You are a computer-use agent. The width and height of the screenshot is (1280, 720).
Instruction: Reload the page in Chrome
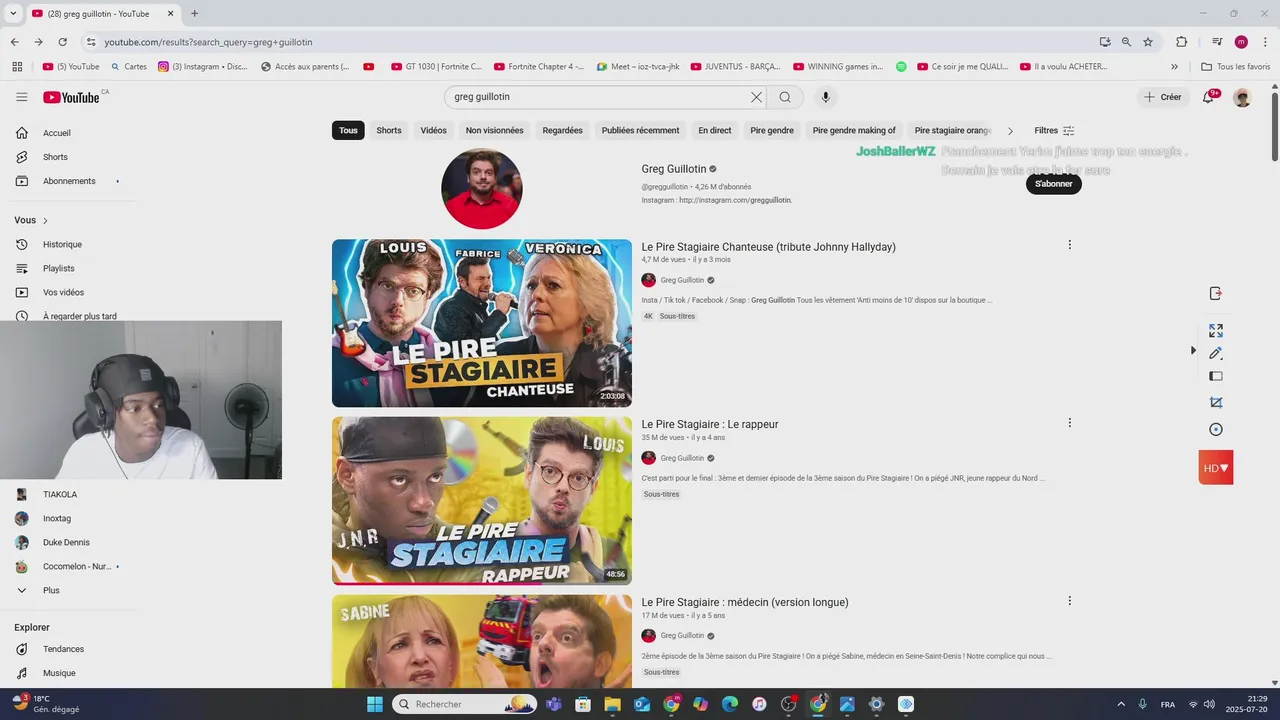[62, 42]
